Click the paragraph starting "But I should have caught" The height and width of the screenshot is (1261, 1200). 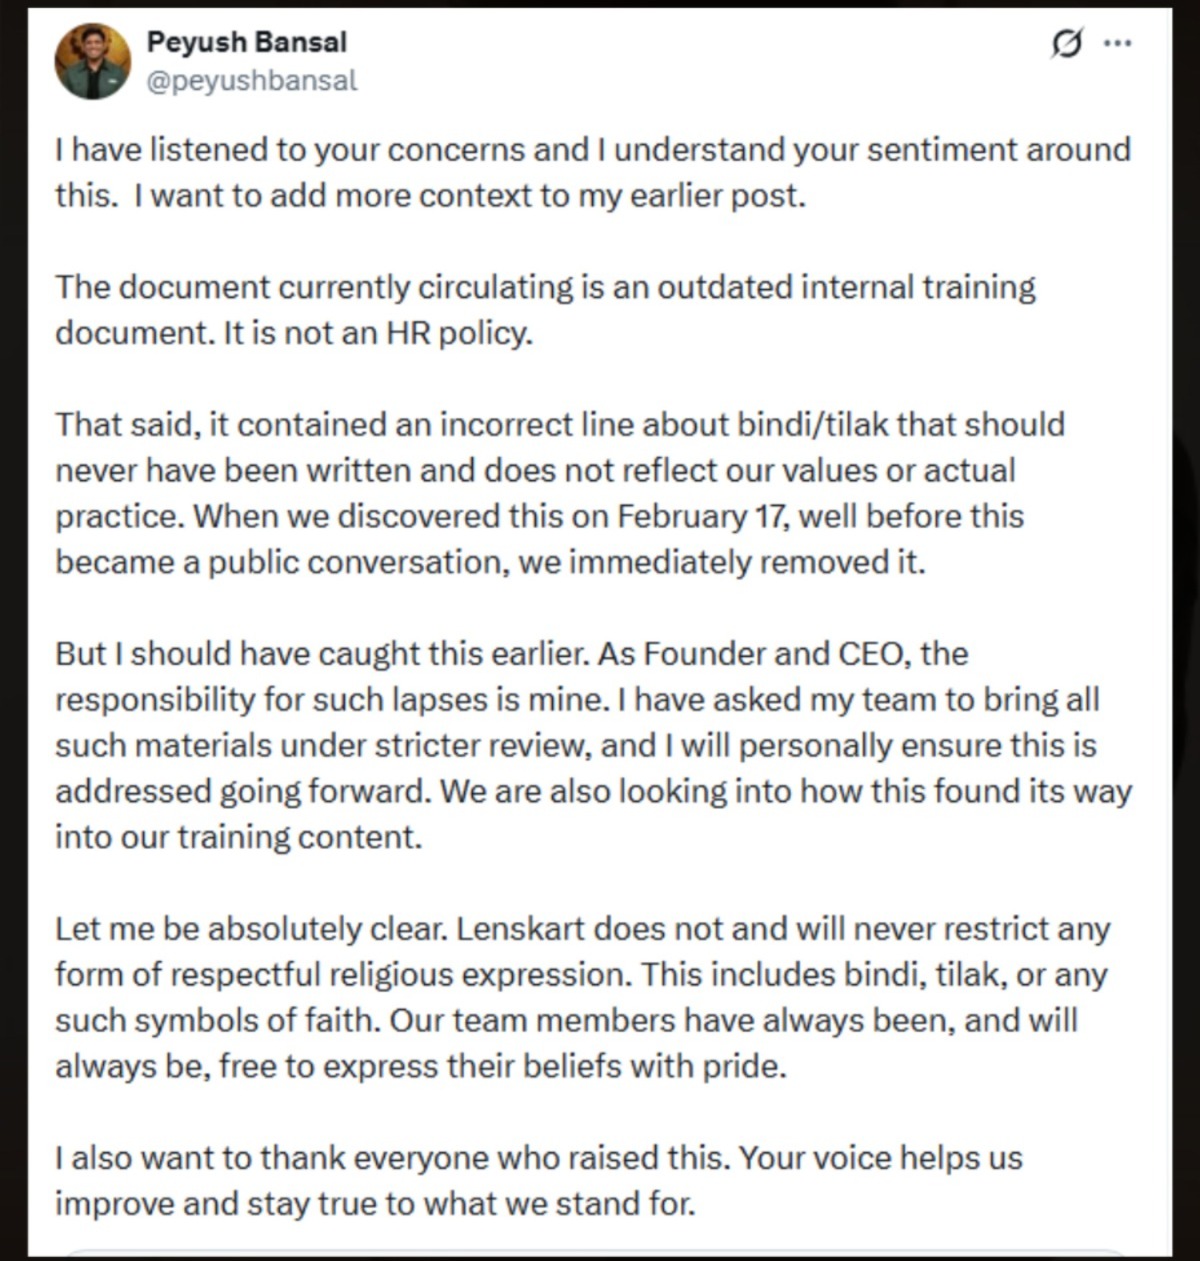592,745
